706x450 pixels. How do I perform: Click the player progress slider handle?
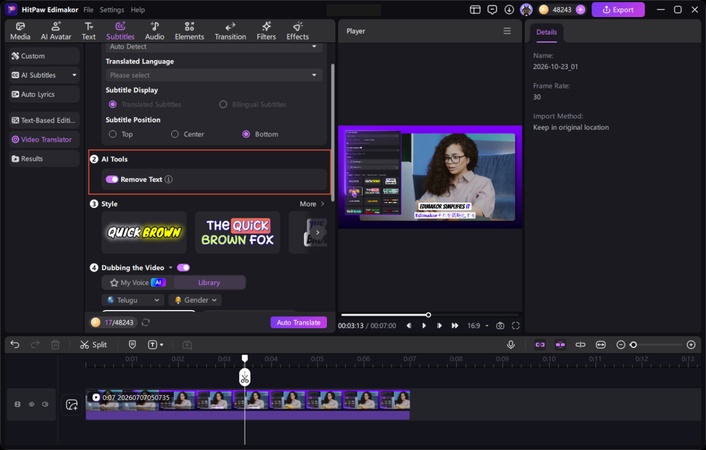pos(428,315)
